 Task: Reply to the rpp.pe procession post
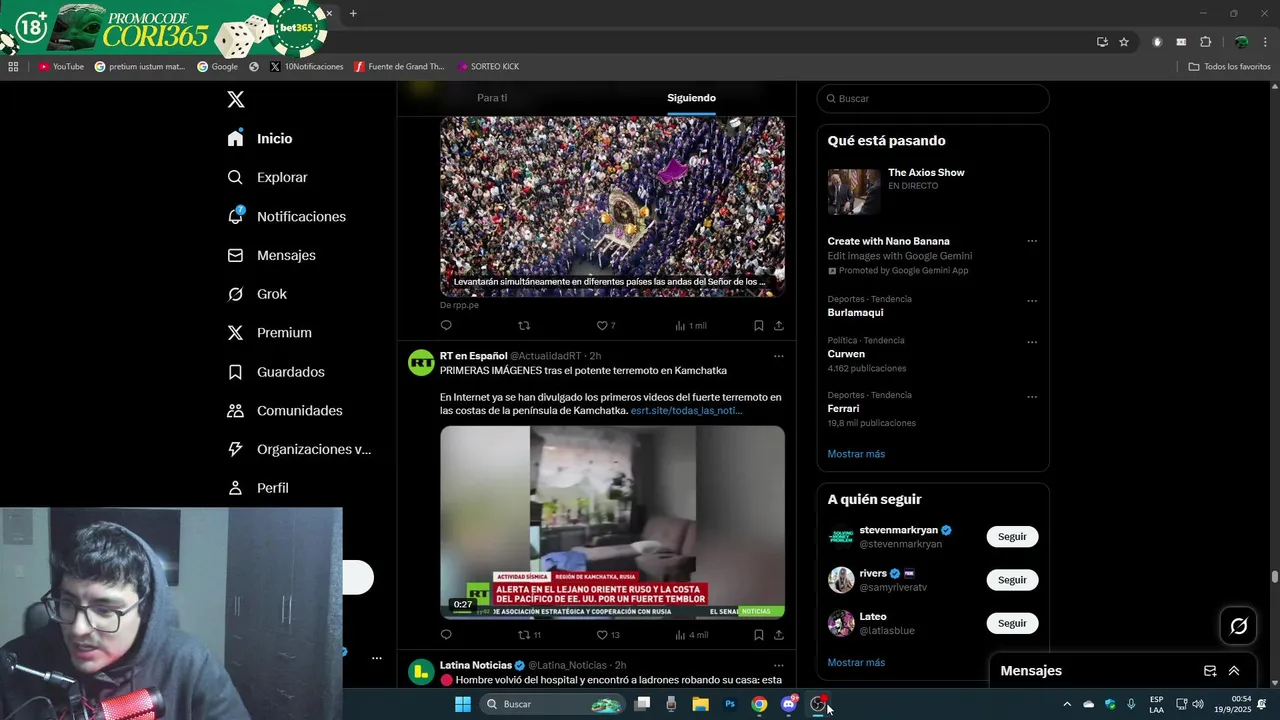pyautogui.click(x=446, y=325)
